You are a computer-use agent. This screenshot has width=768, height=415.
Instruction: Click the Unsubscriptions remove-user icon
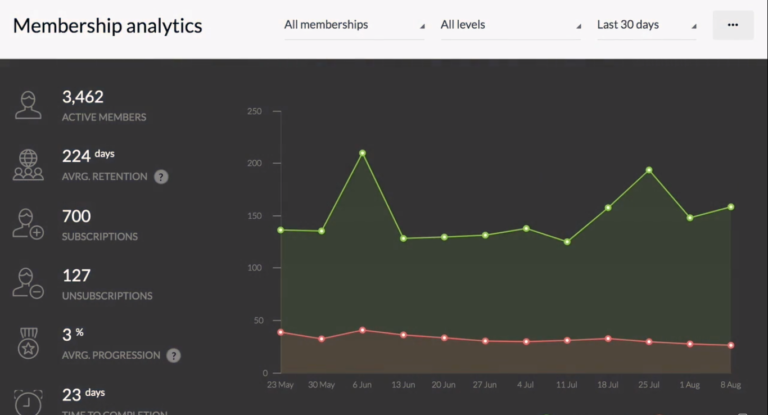(28, 284)
